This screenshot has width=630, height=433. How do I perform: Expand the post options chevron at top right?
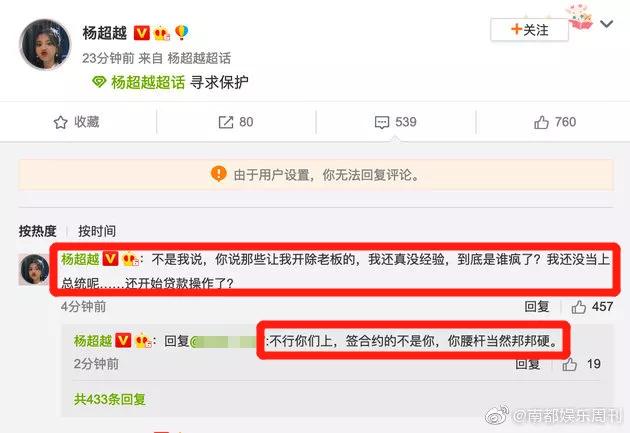pos(606,24)
